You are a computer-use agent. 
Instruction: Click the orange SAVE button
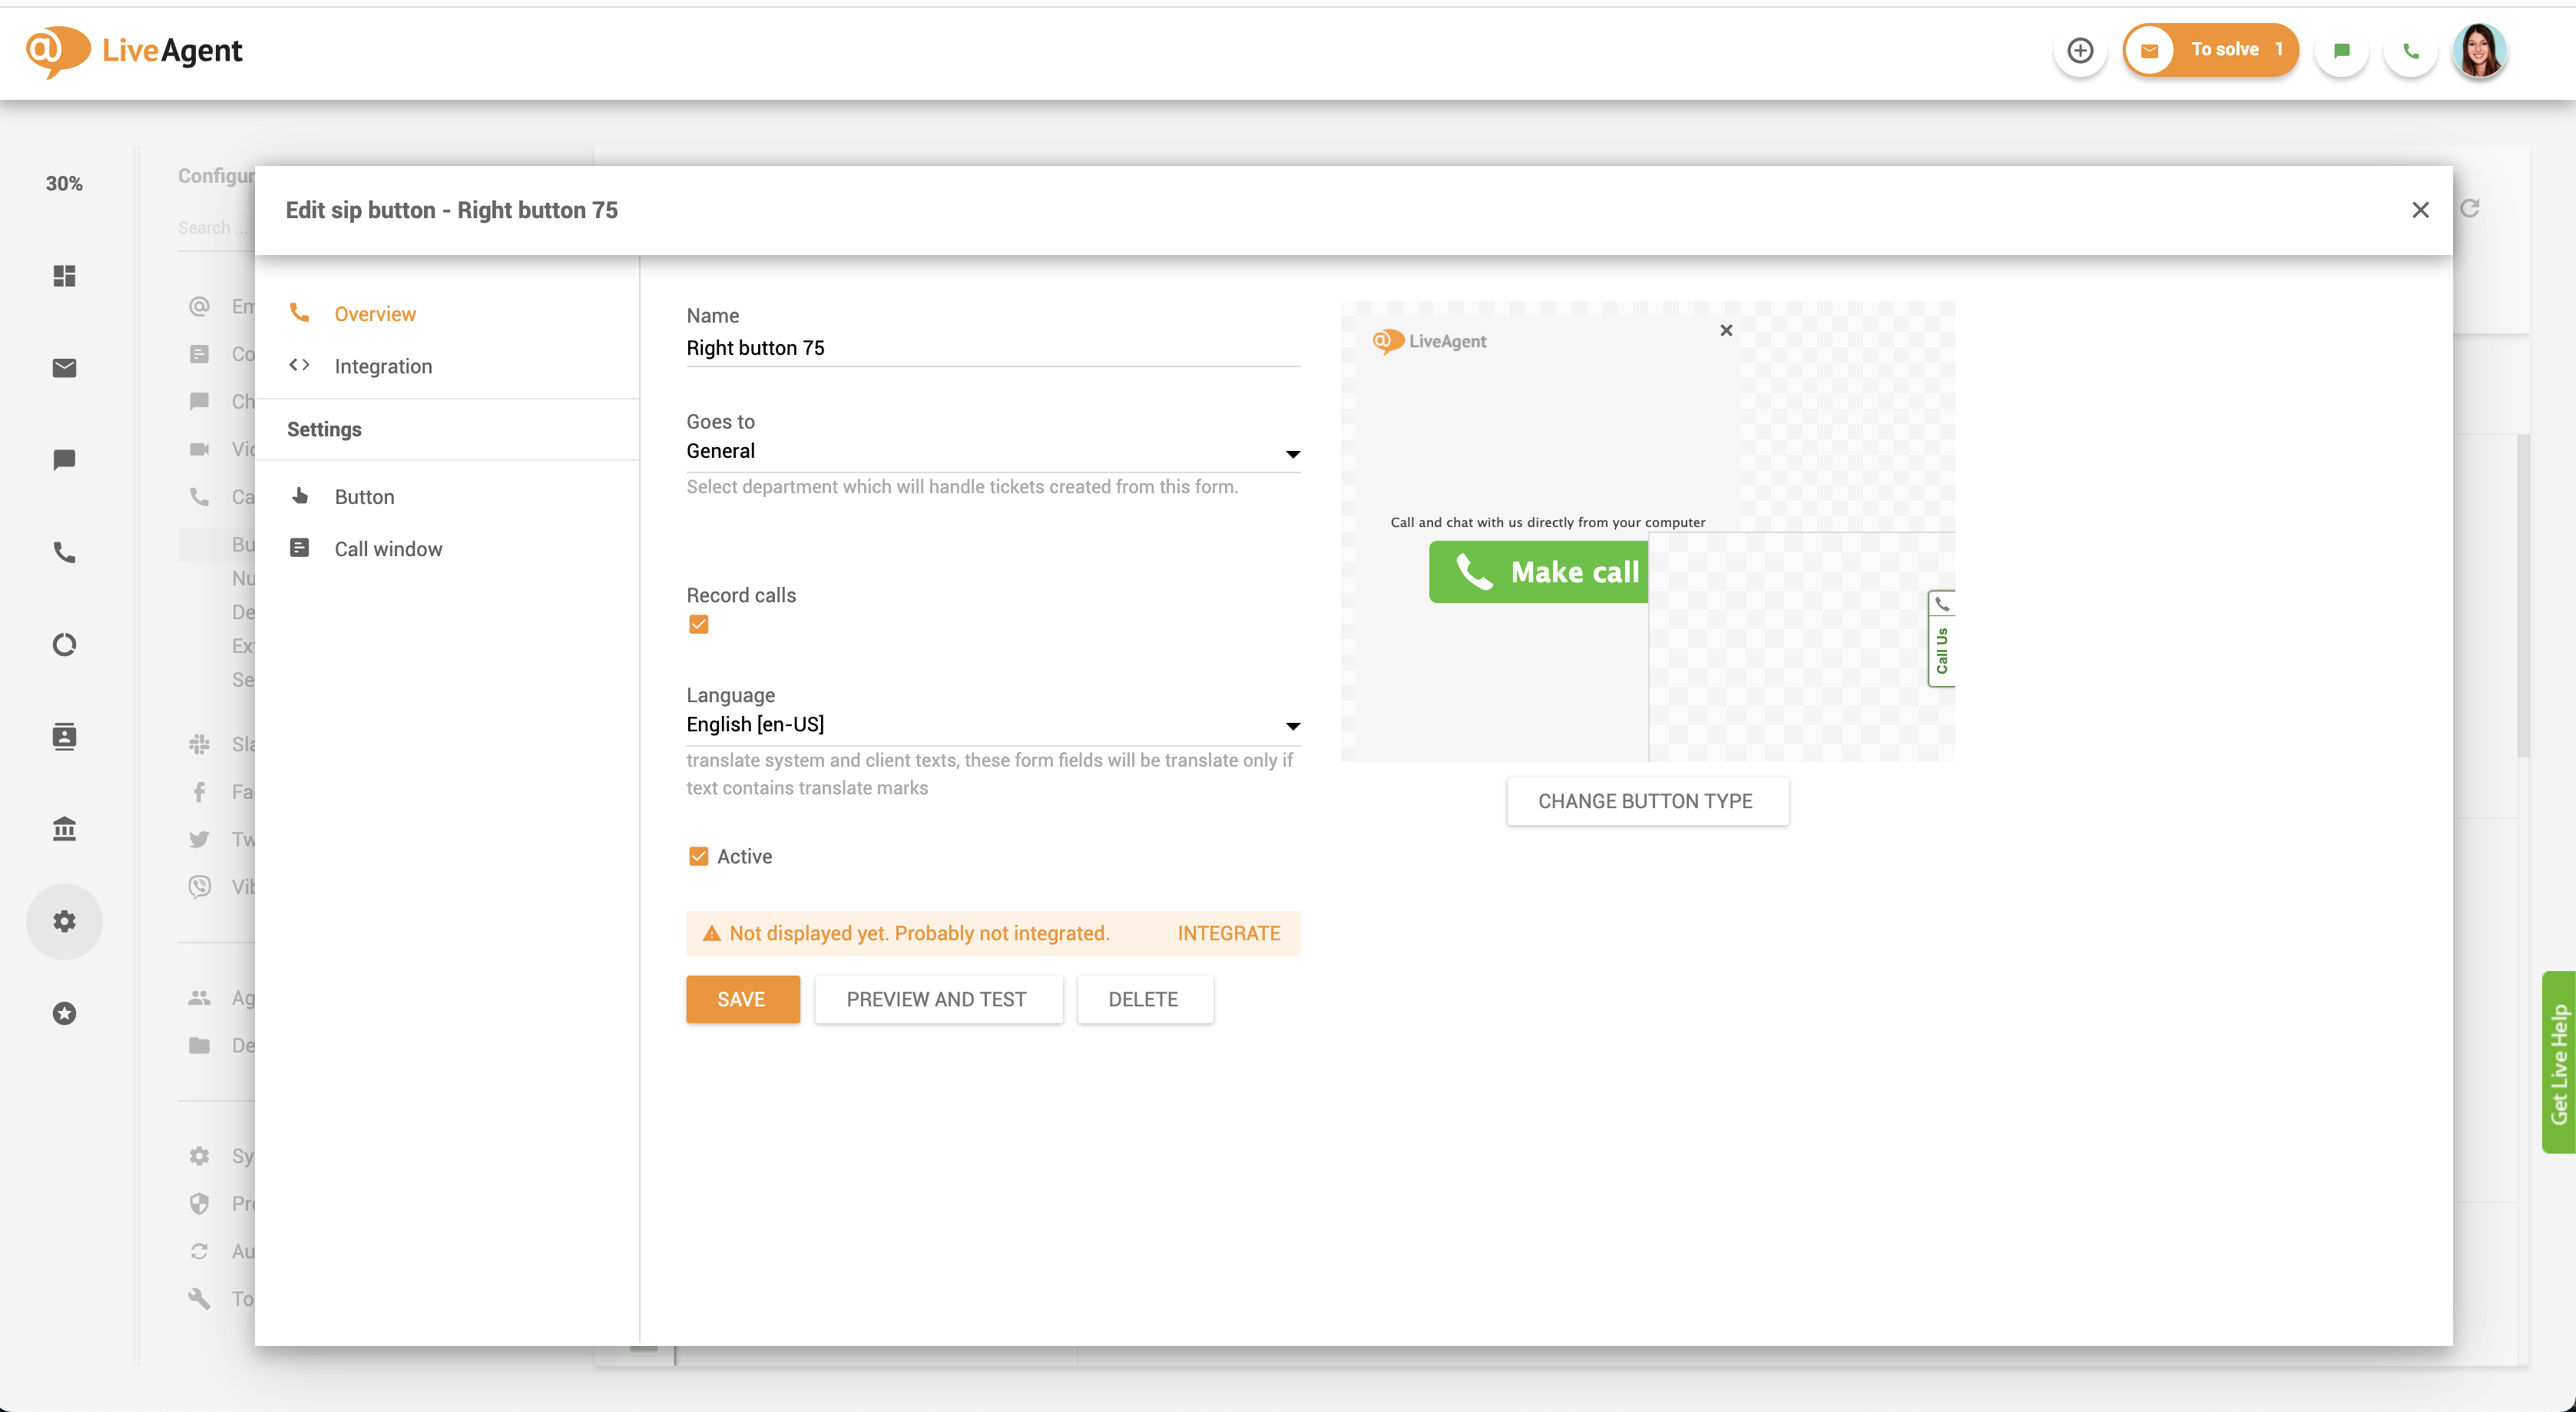point(742,999)
